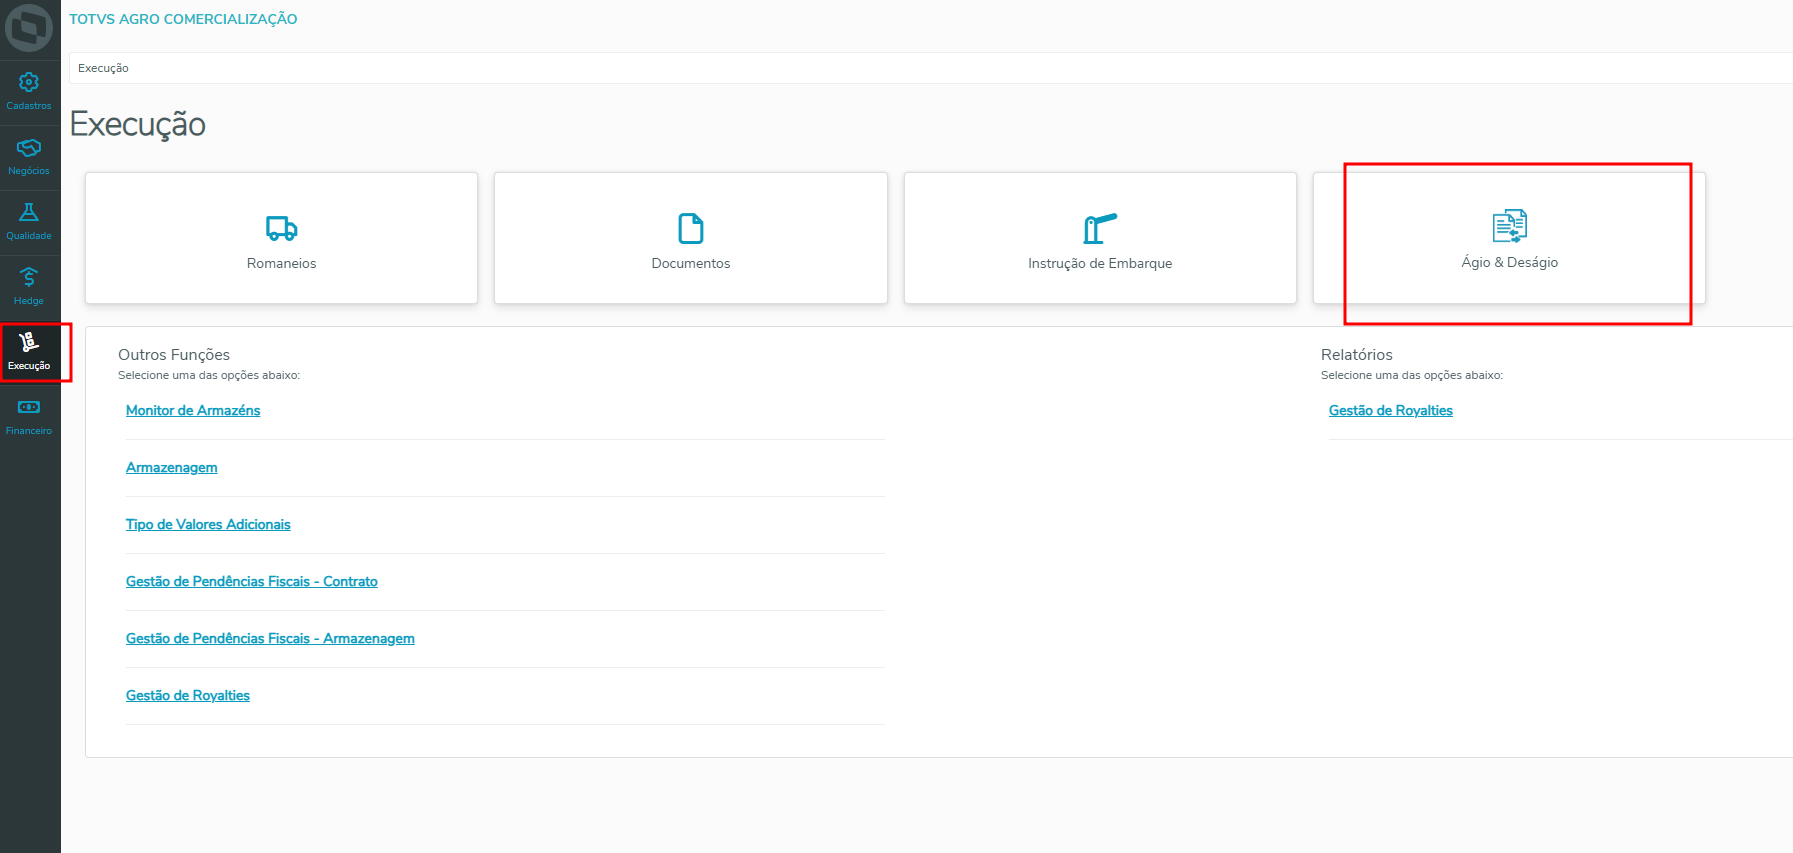Open Hedge dollar icon in sidebar
The width and height of the screenshot is (1793, 853).
tap(29, 277)
